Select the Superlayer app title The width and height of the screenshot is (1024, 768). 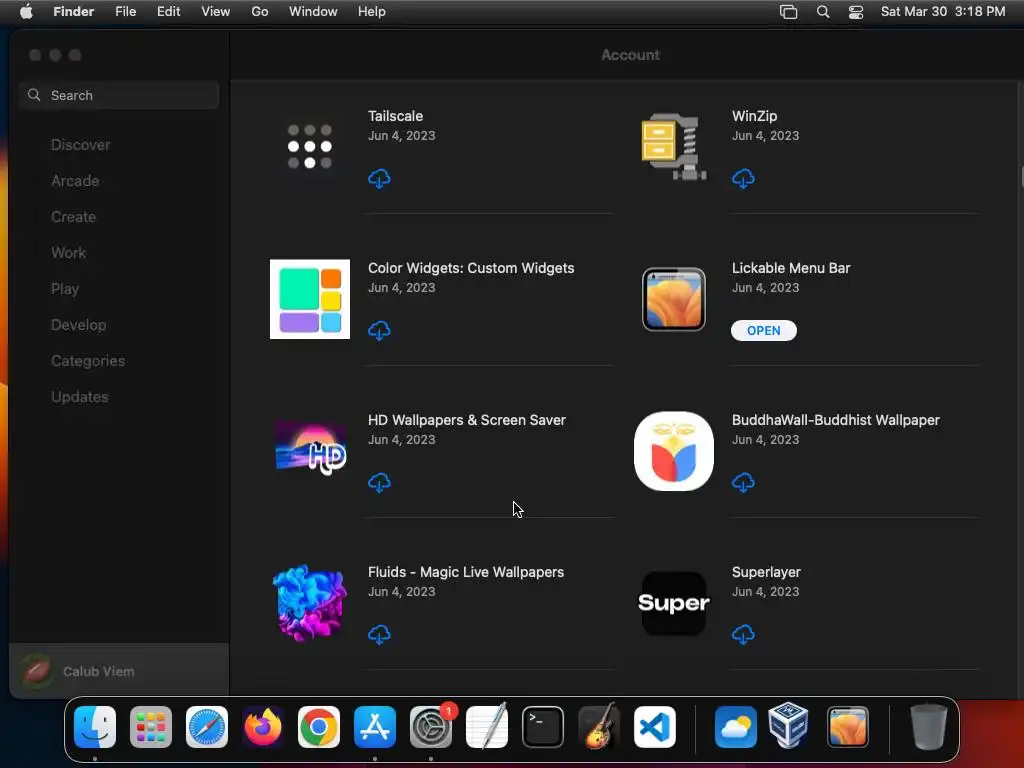pyautogui.click(x=766, y=572)
